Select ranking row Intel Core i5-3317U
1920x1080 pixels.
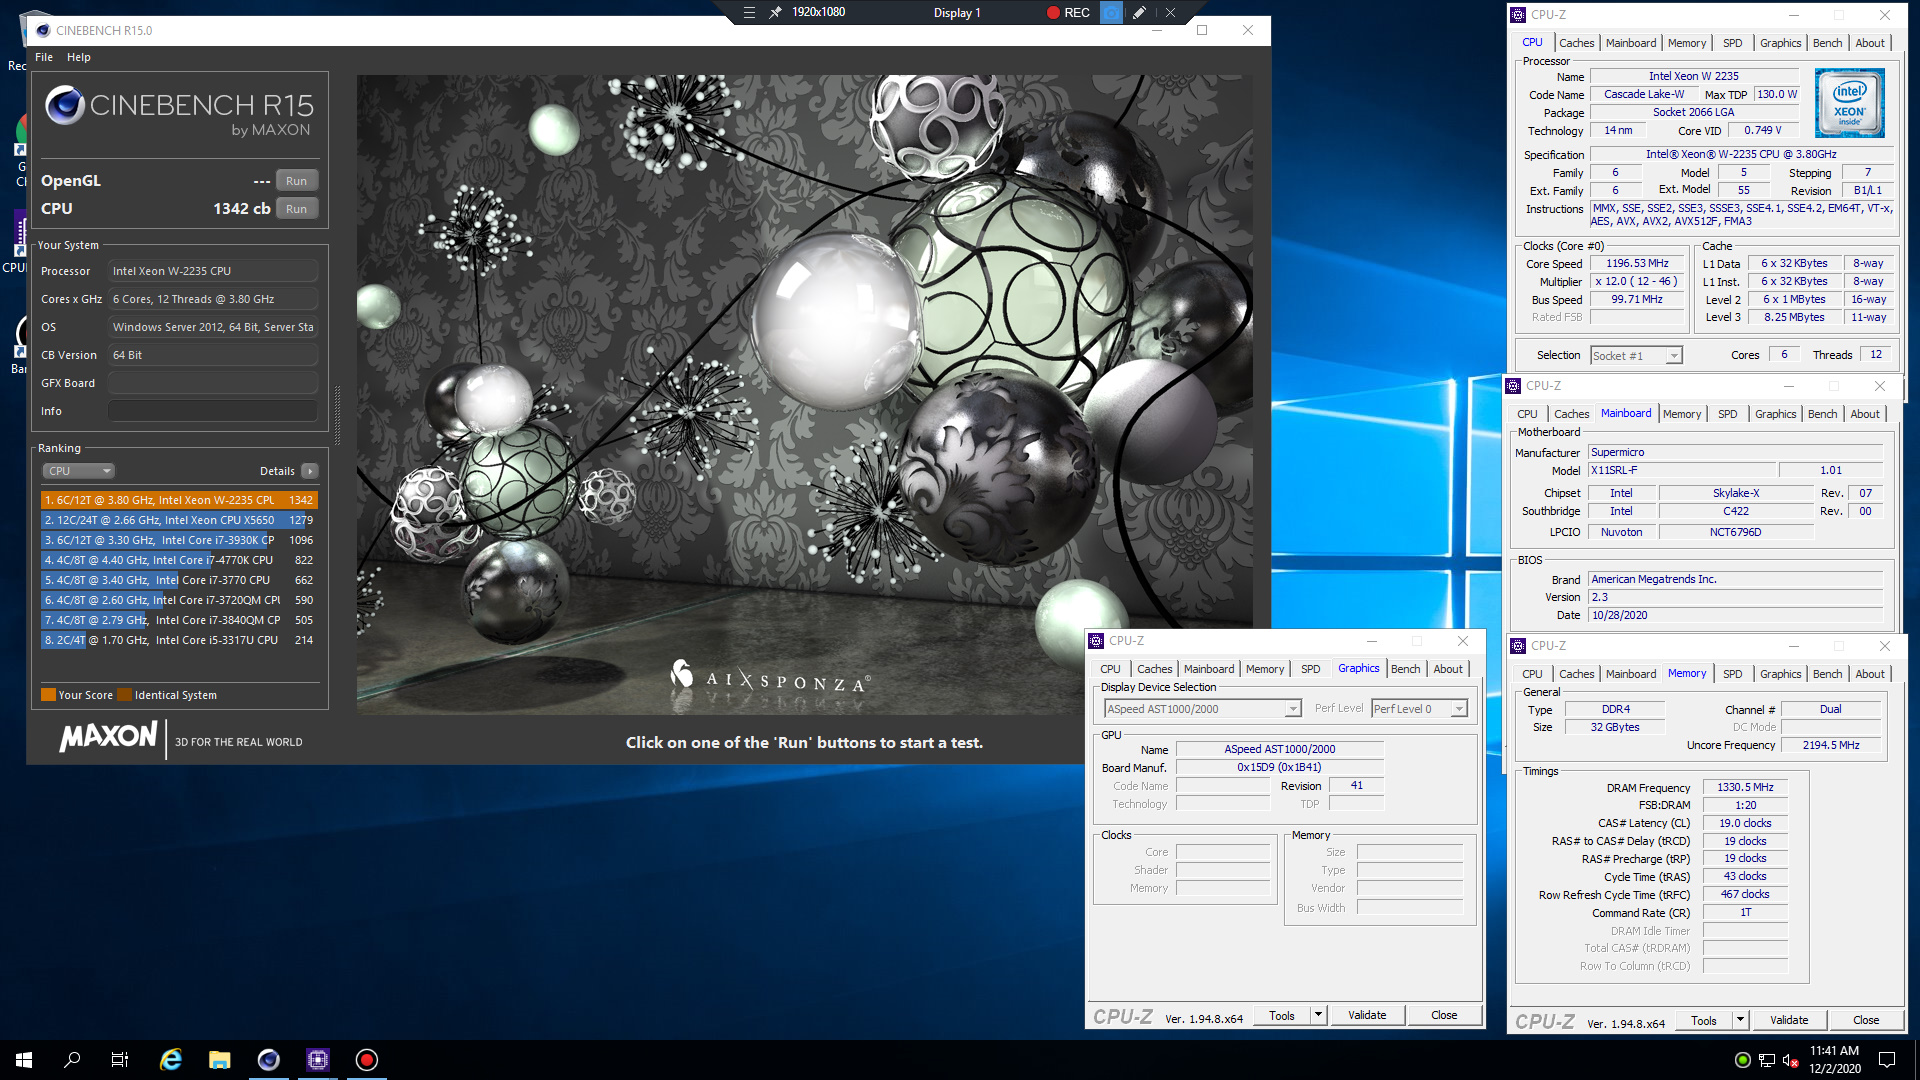179,640
